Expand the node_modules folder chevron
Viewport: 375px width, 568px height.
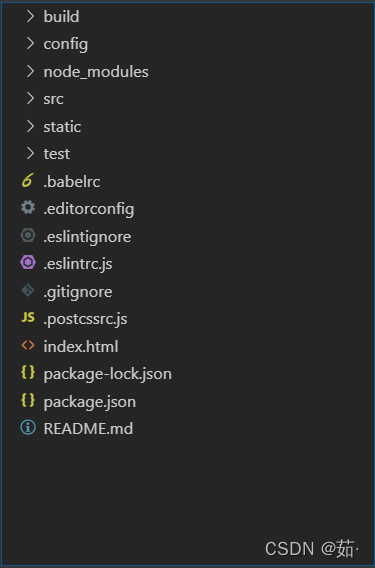point(30,71)
